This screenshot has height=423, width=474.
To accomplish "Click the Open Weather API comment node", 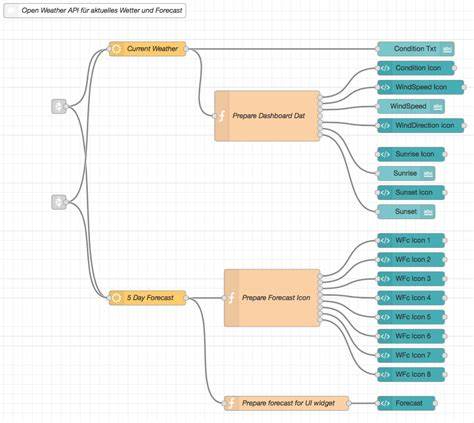I will click(x=95, y=11).
